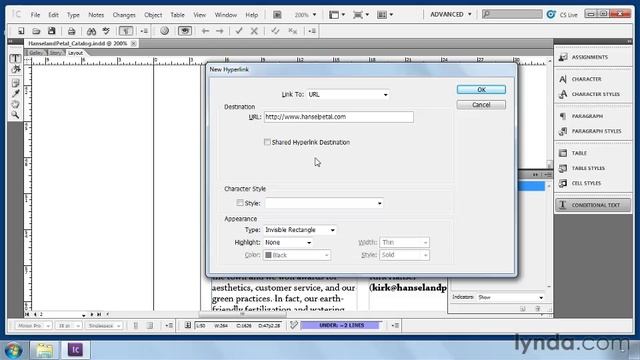The height and width of the screenshot is (360, 640).
Task: Open the Screen Mode dropdown
Action: (361, 15)
